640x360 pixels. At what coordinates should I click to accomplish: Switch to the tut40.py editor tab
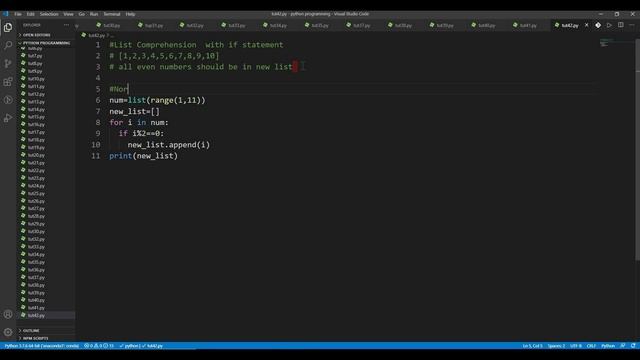click(483, 25)
